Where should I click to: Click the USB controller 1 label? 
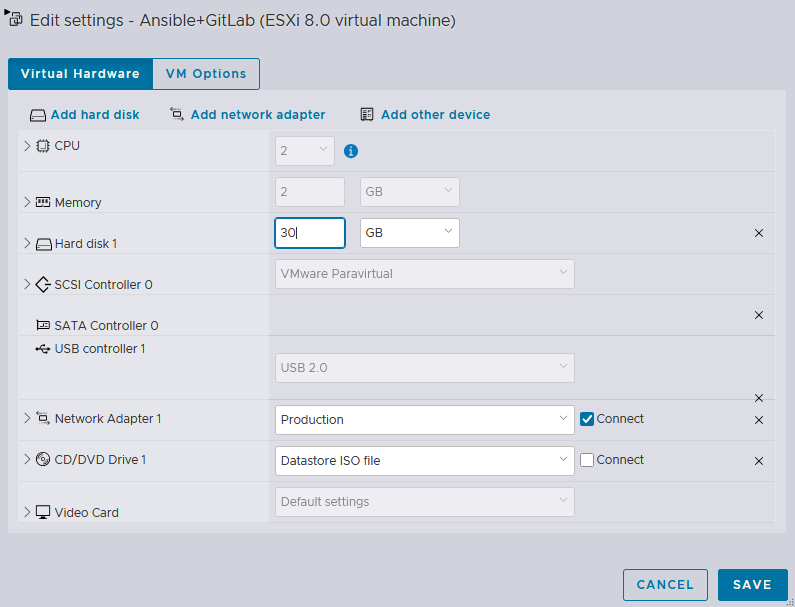[100, 349]
